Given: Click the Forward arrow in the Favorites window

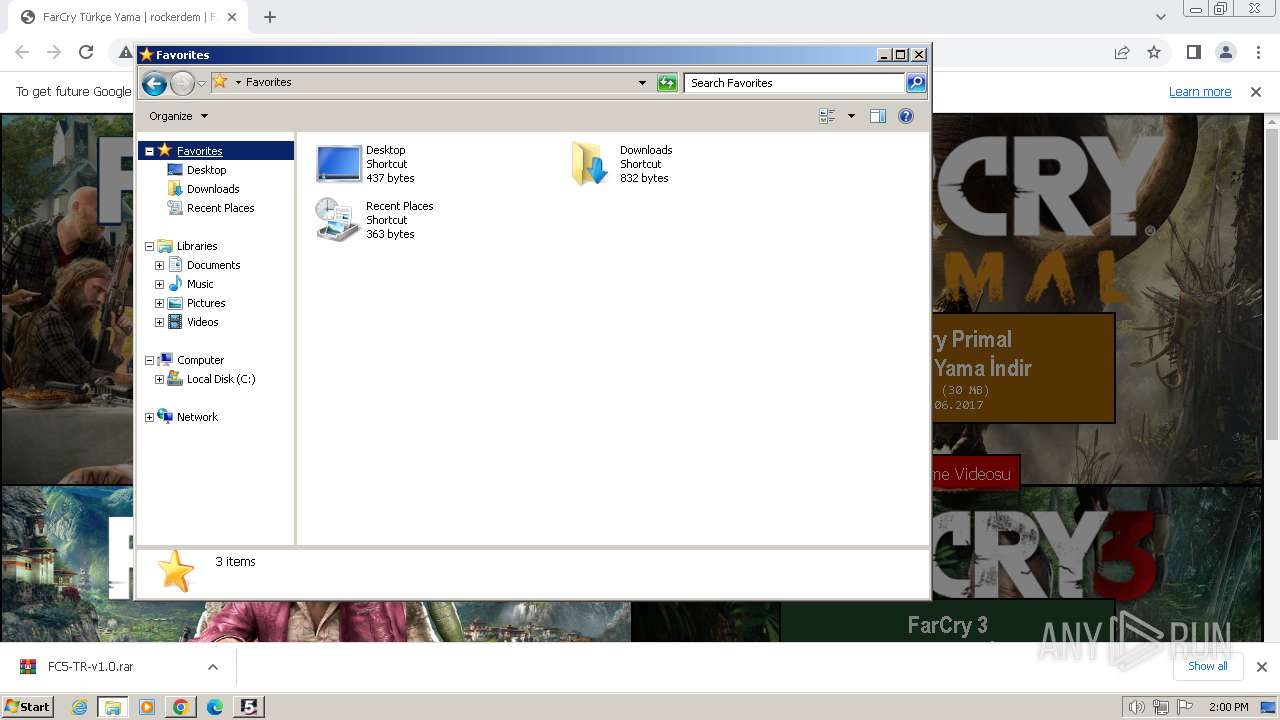Looking at the screenshot, I should point(182,83).
